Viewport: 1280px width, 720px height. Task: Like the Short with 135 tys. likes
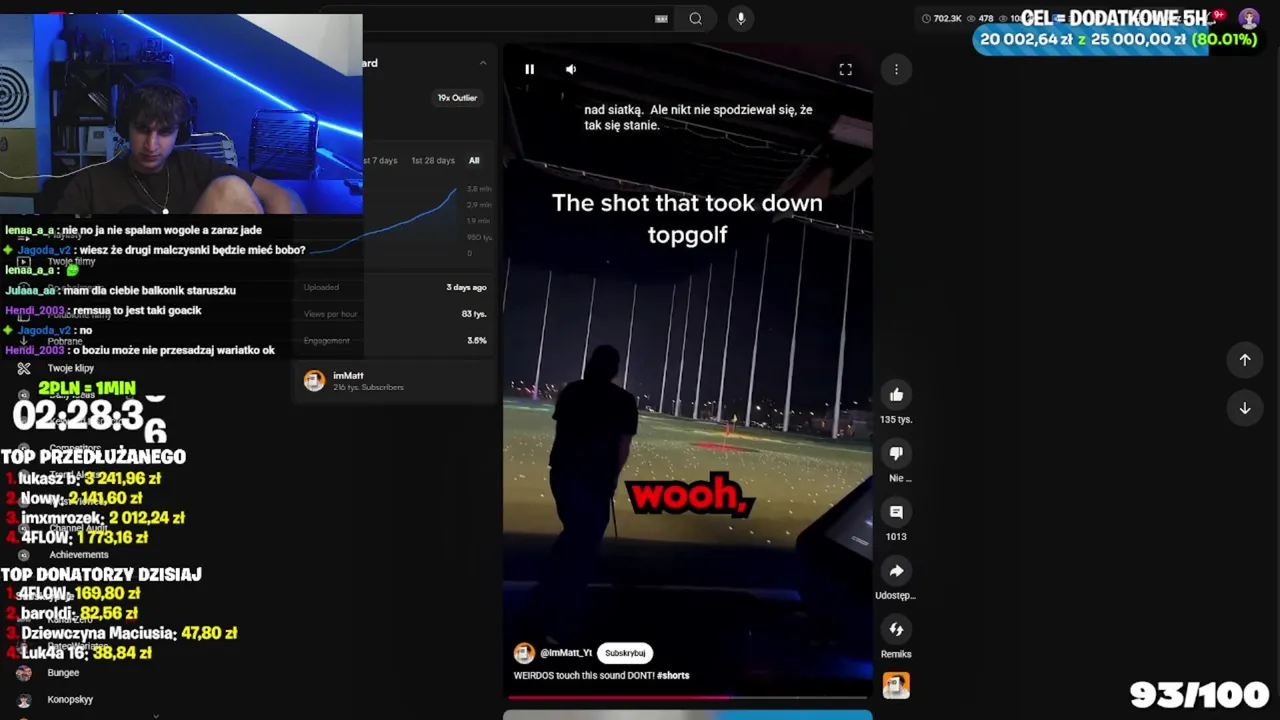(896, 395)
